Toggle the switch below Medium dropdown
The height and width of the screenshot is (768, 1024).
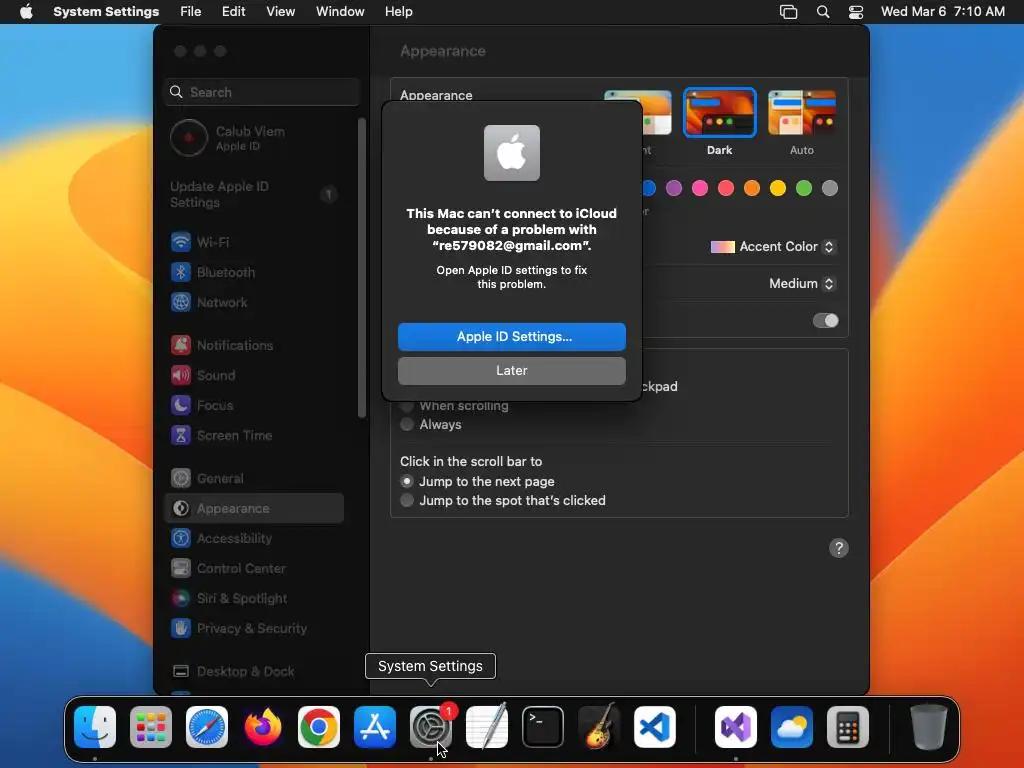click(825, 321)
